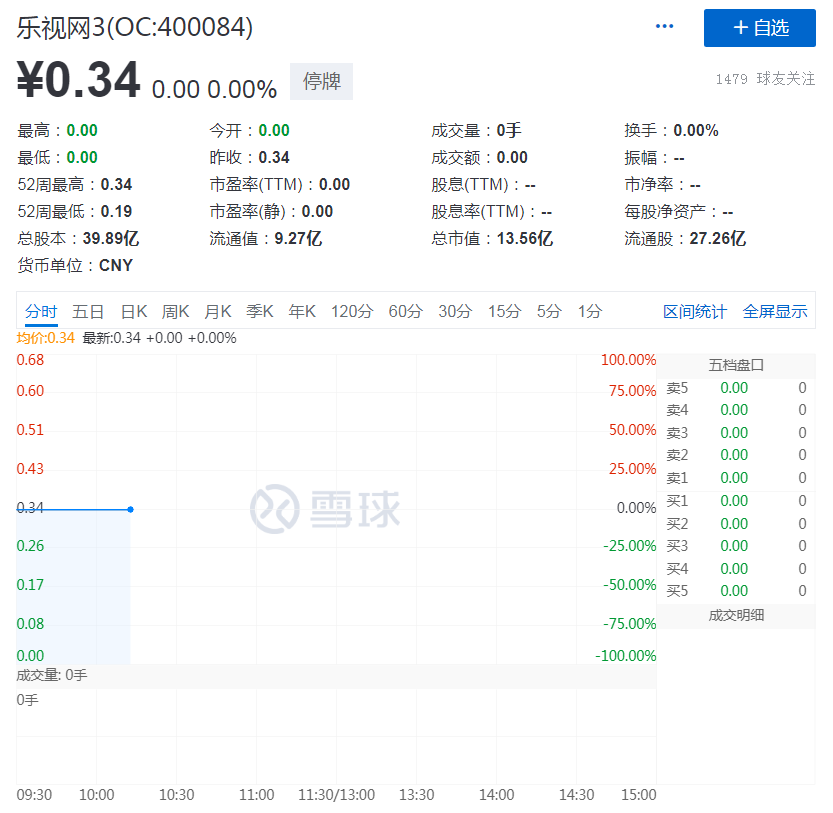Screen dimensions: 833x813
Task: Click the 市盈率(TTM) 0.00 value
Action: coord(334,184)
